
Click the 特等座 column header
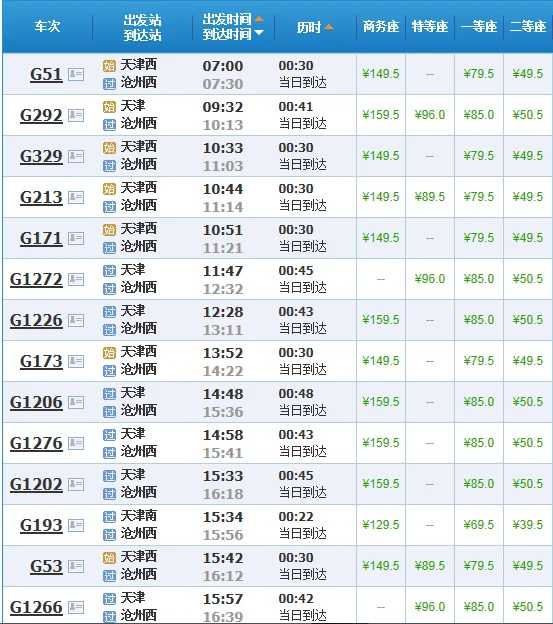pos(430,26)
